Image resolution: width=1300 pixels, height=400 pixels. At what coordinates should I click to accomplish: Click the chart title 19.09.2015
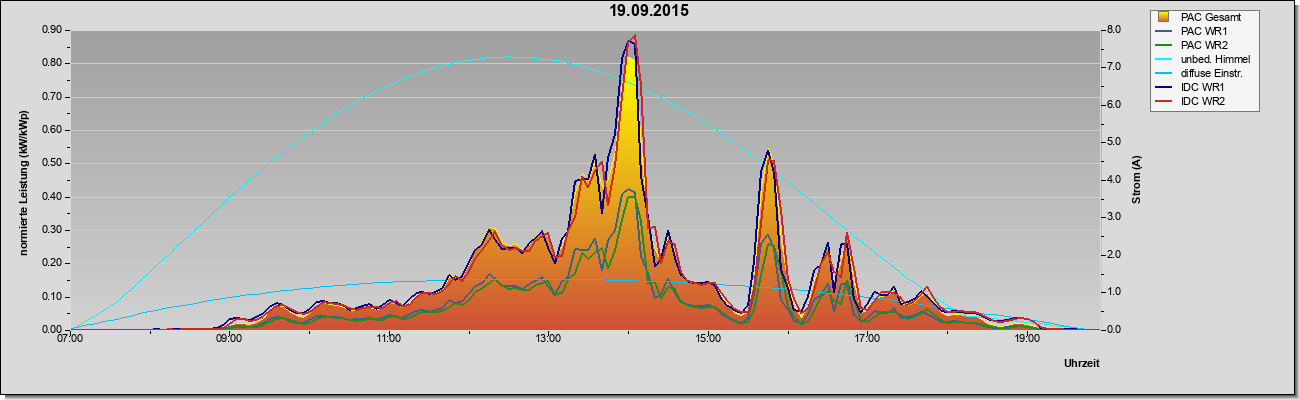(649, 11)
